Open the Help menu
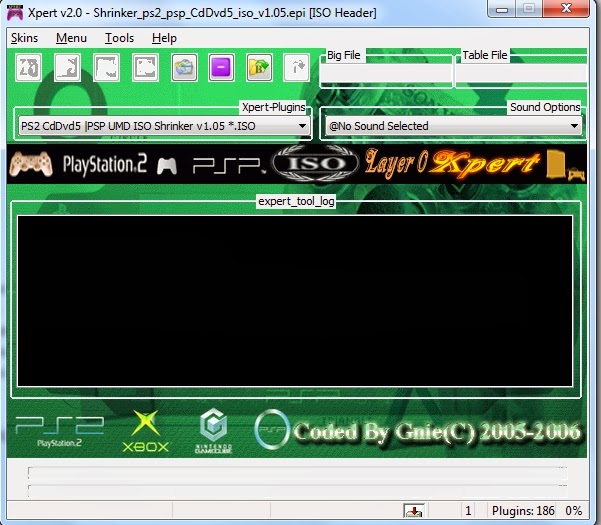This screenshot has height=525, width=601. pos(164,38)
